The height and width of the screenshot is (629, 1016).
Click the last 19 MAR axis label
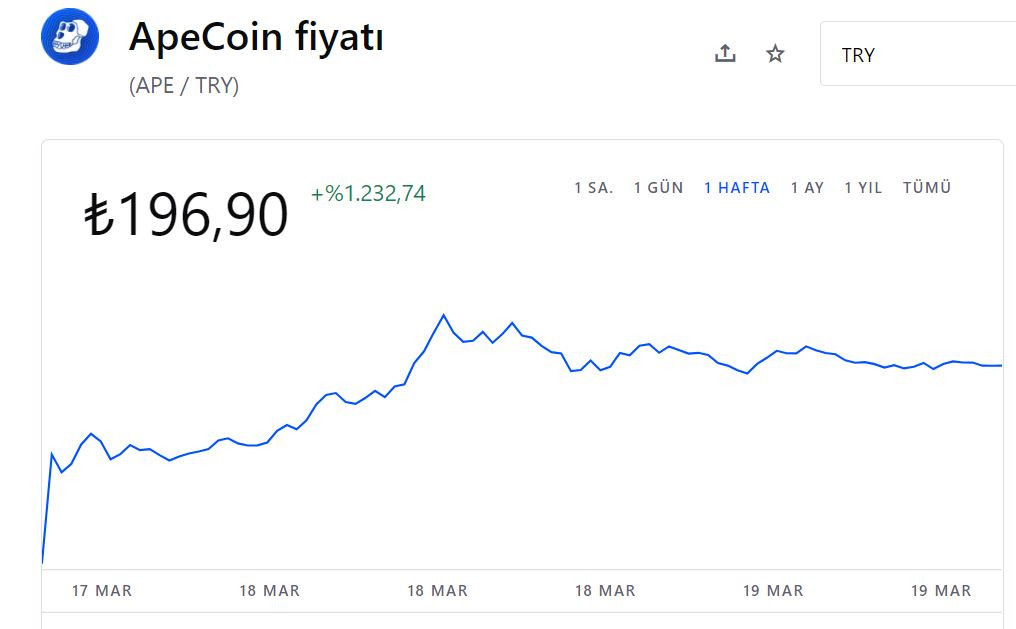click(941, 591)
